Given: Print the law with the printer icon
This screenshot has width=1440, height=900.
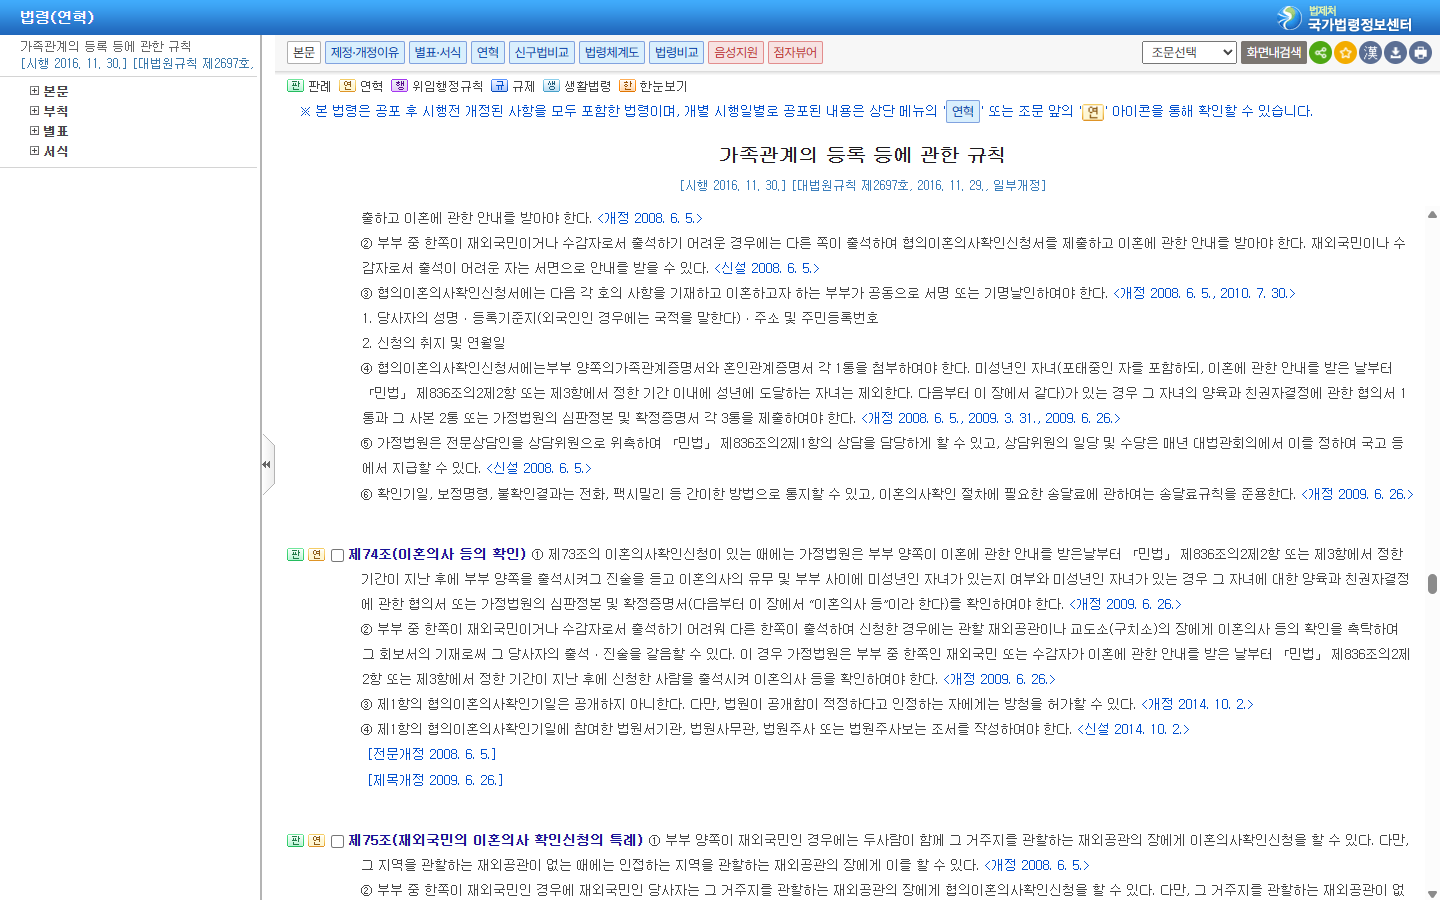Looking at the screenshot, I should (1420, 52).
